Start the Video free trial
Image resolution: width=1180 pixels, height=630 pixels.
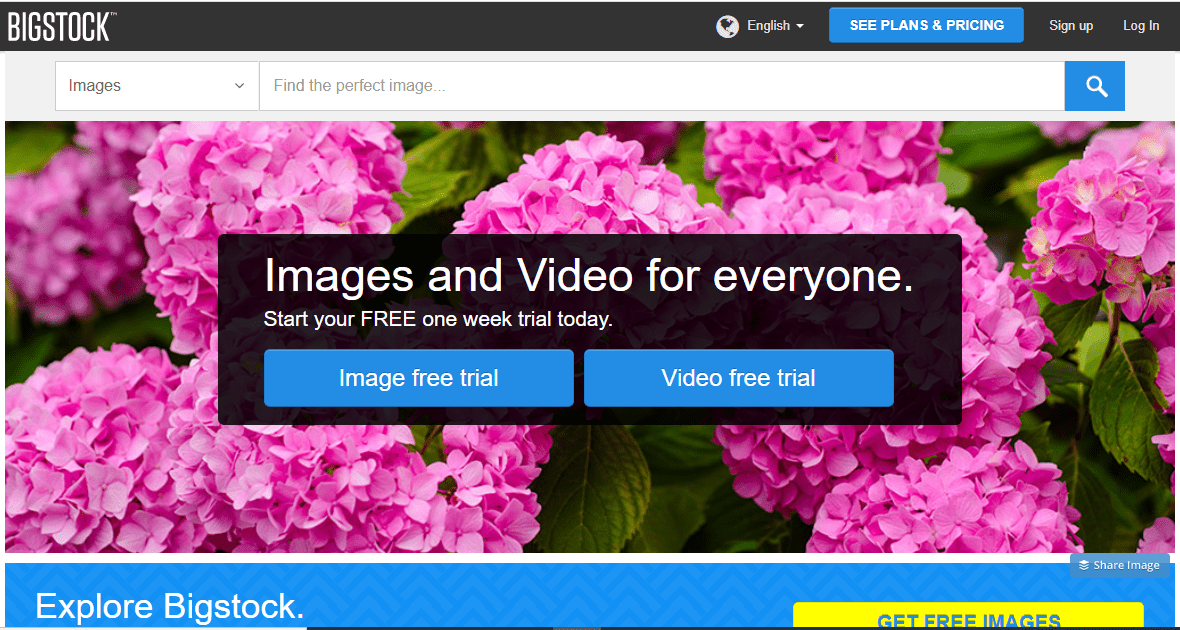pos(739,378)
